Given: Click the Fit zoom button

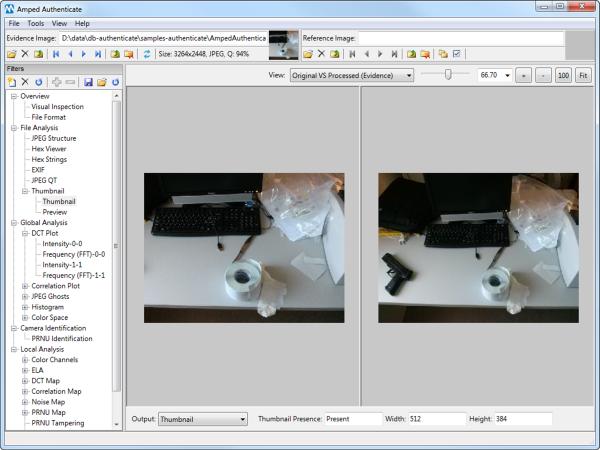Looking at the screenshot, I should 583,75.
